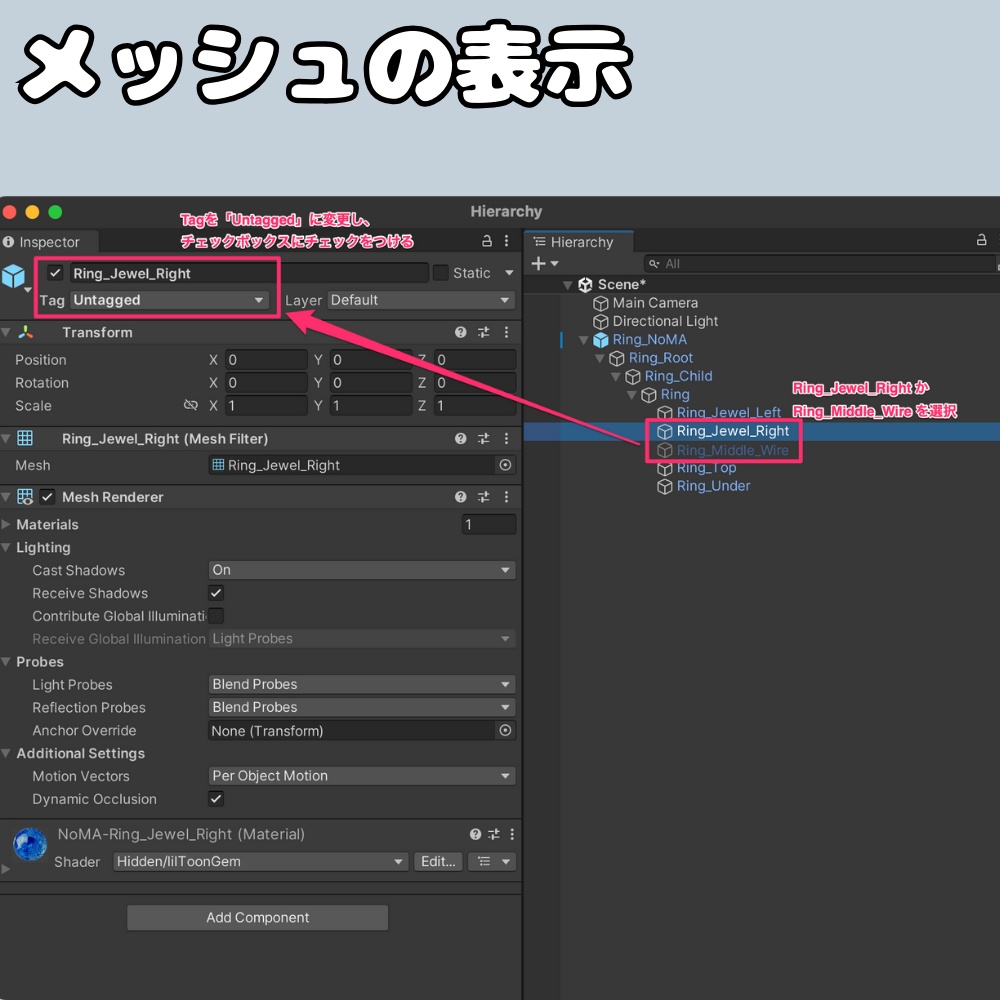Collapse the Ring_NoMA hierarchy item
1000x1000 pixels.
click(584, 340)
